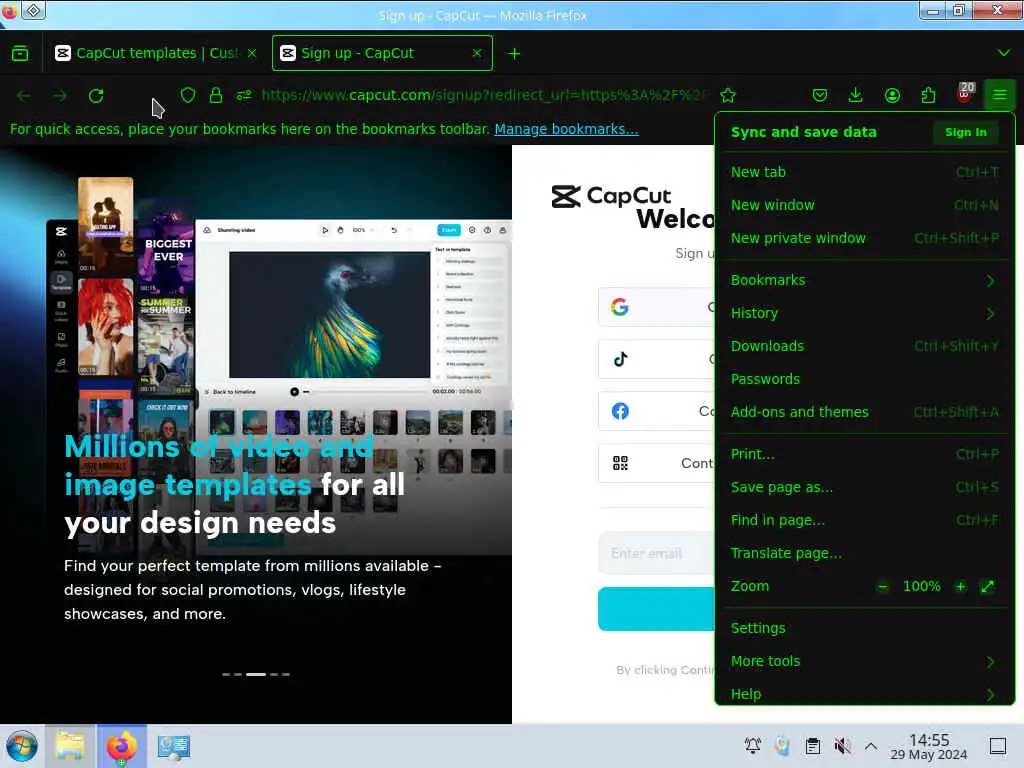Screen dimensions: 1024x768
Task: Switch to the CapCut templates tab
Action: click(x=155, y=53)
